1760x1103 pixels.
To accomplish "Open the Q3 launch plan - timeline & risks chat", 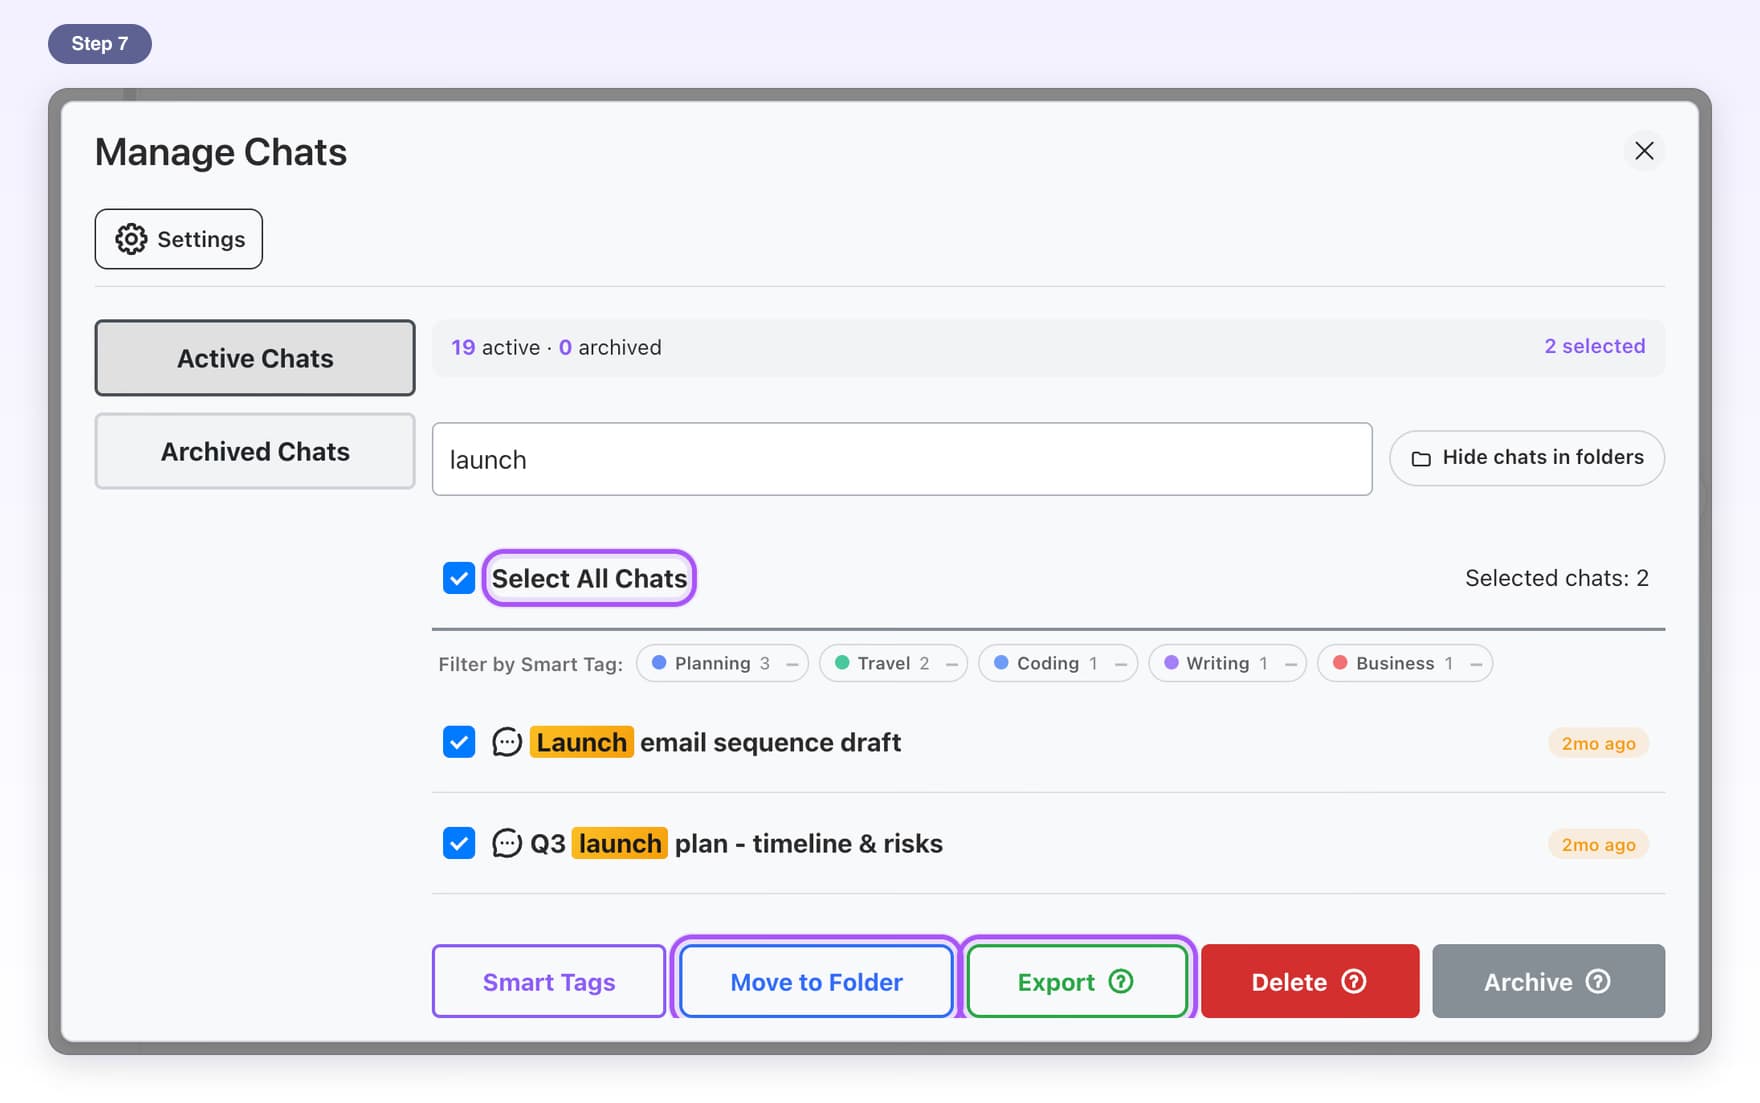I will click(736, 843).
